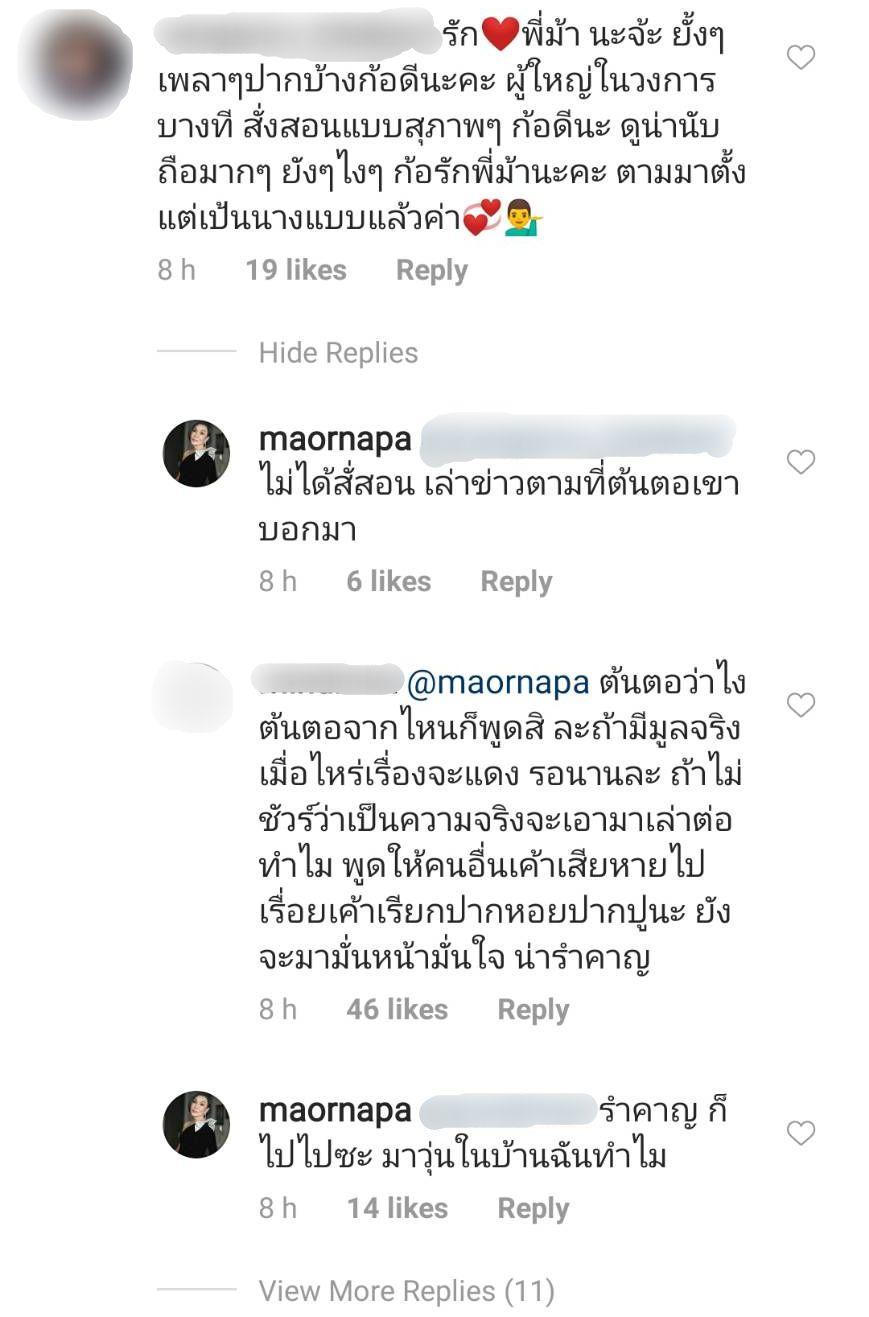Collapse thread with Hide Replies
The height and width of the screenshot is (1317, 869).
[338, 353]
